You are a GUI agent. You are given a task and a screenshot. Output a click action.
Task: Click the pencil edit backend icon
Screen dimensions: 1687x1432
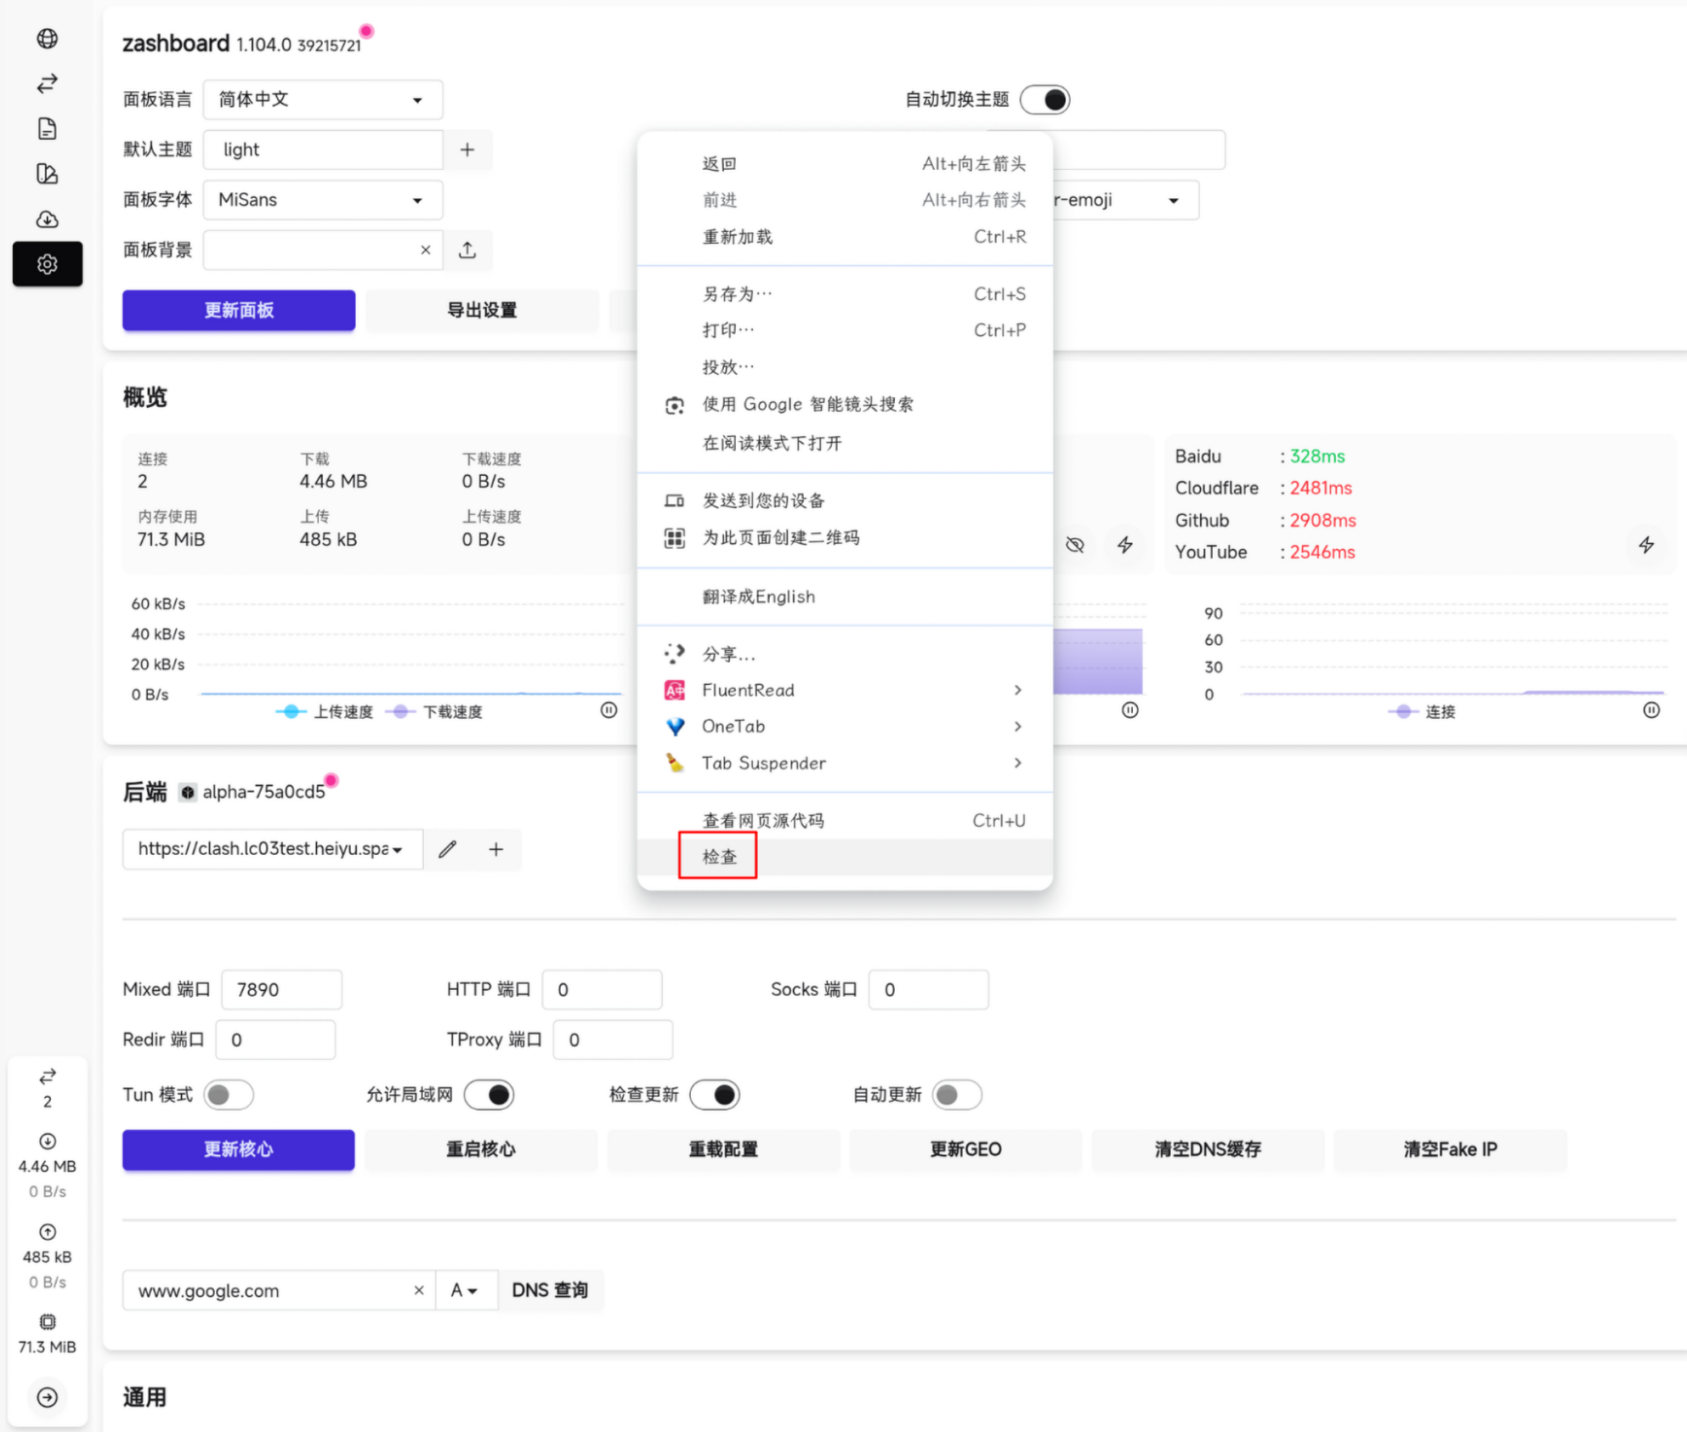pyautogui.click(x=447, y=849)
